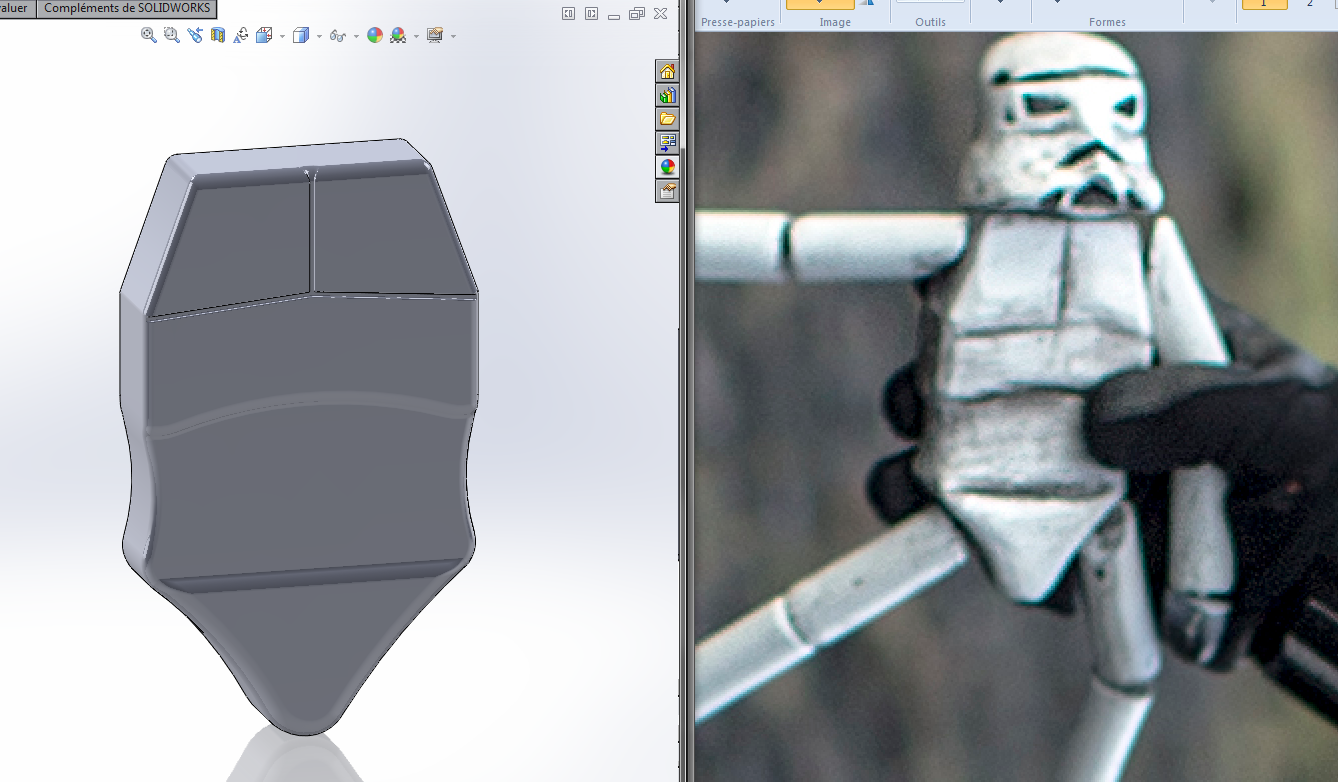Click the View Settings monitor icon
Screen dimensions: 1338x782
click(x=434, y=35)
